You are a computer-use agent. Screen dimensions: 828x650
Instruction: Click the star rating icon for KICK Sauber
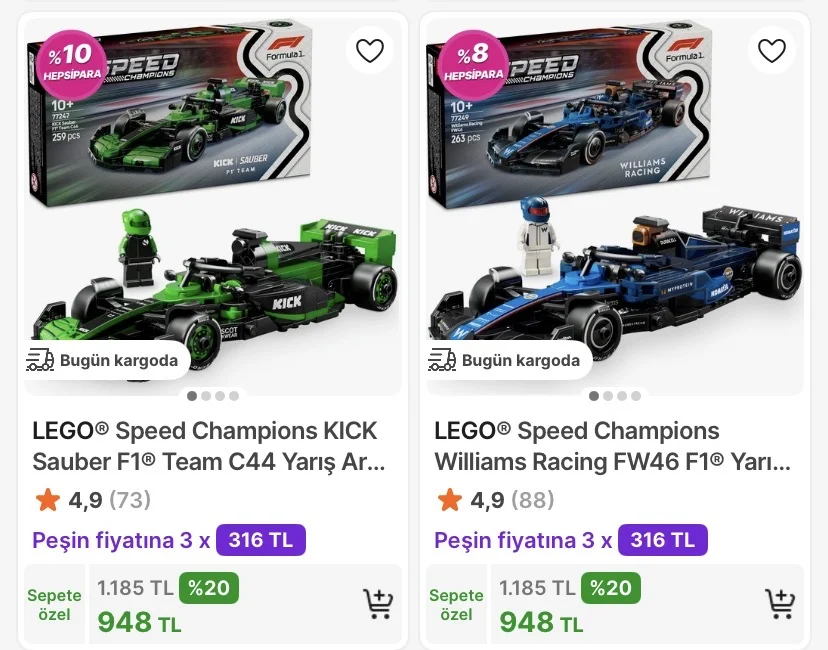pos(46,499)
